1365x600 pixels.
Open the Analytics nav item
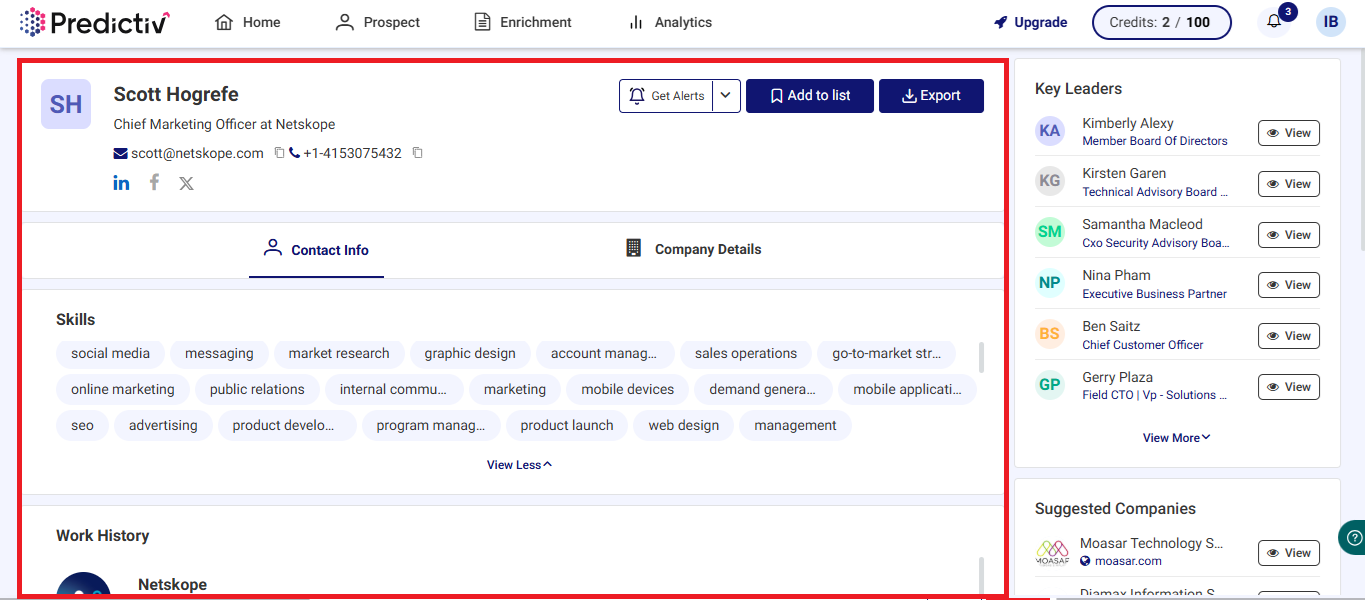pos(670,22)
